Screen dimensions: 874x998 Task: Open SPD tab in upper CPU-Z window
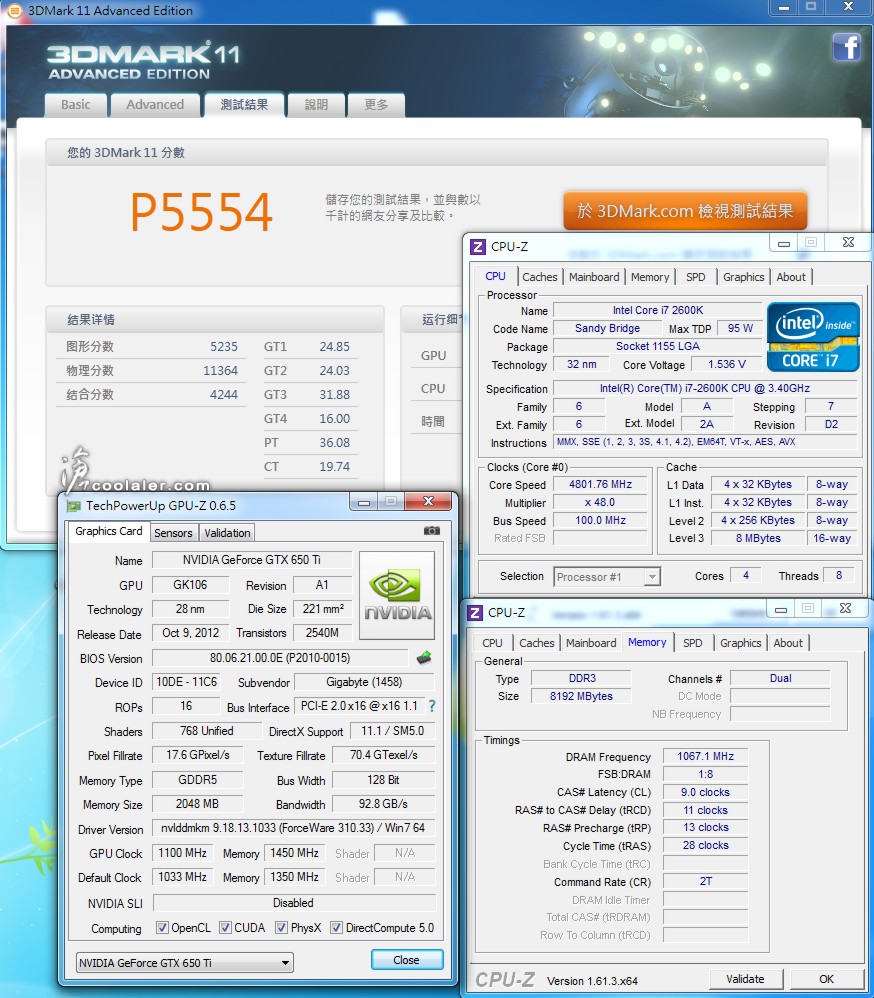click(x=696, y=277)
